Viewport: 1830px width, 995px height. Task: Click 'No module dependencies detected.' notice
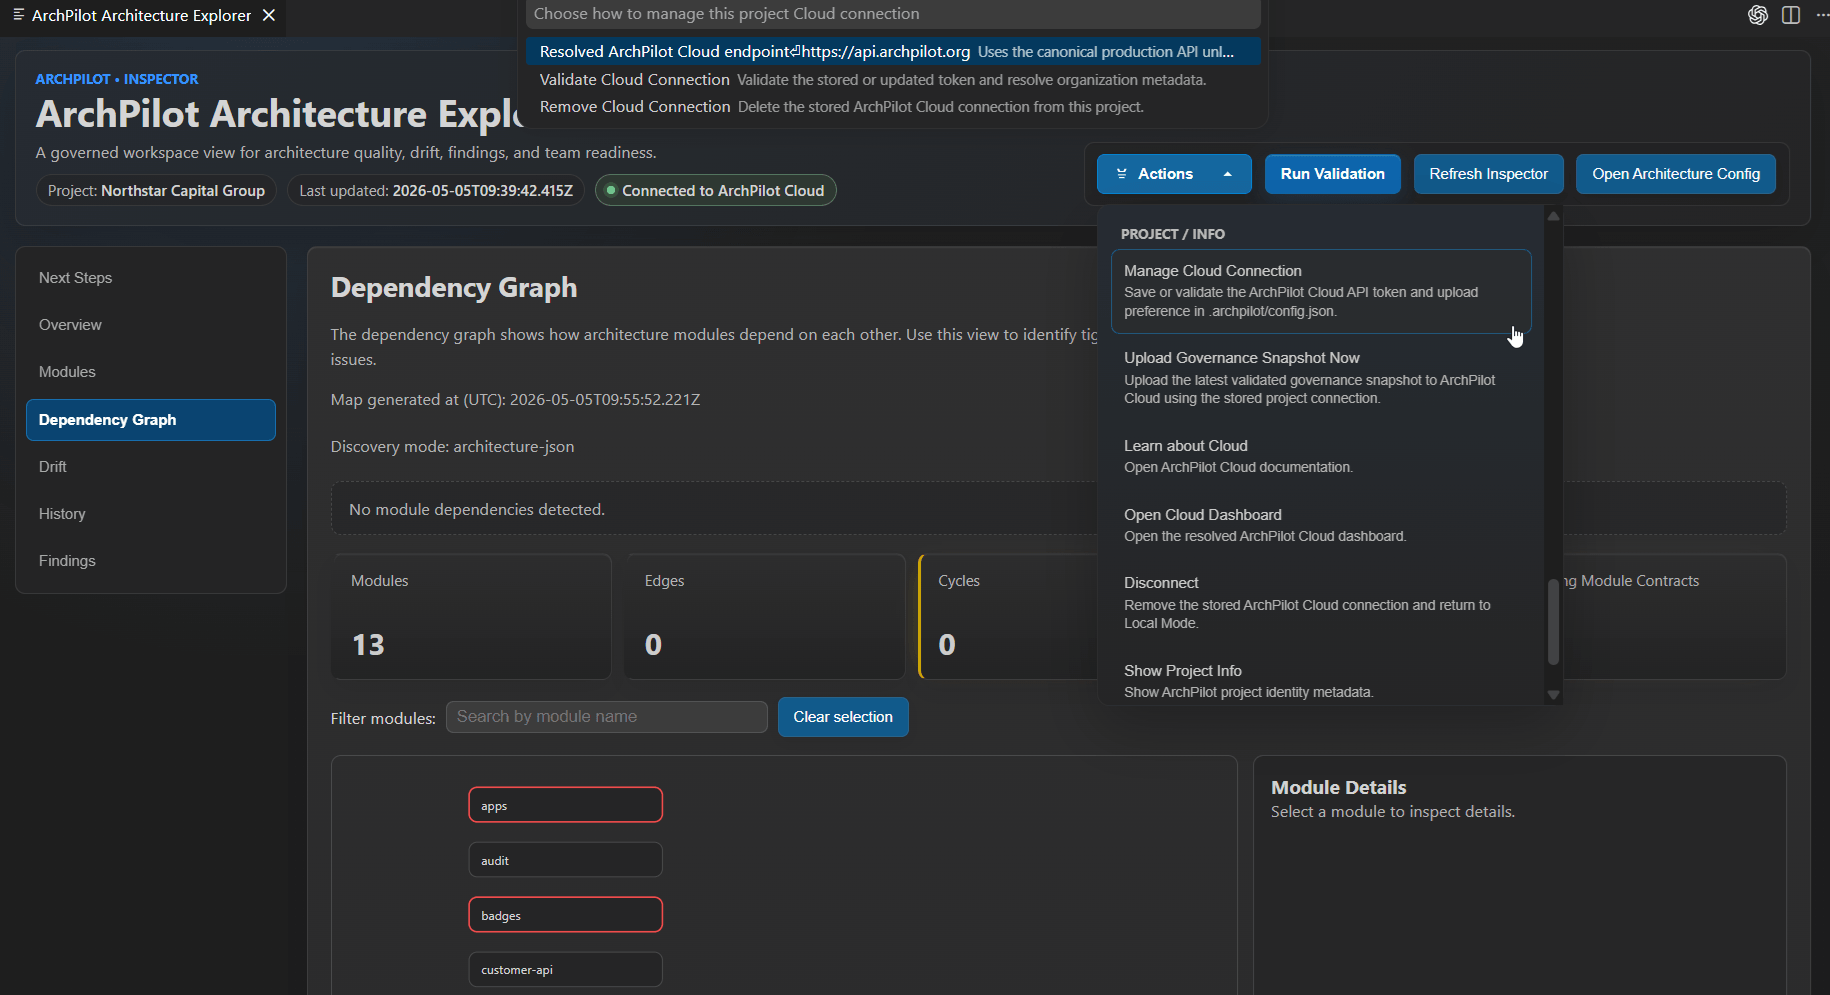(477, 510)
